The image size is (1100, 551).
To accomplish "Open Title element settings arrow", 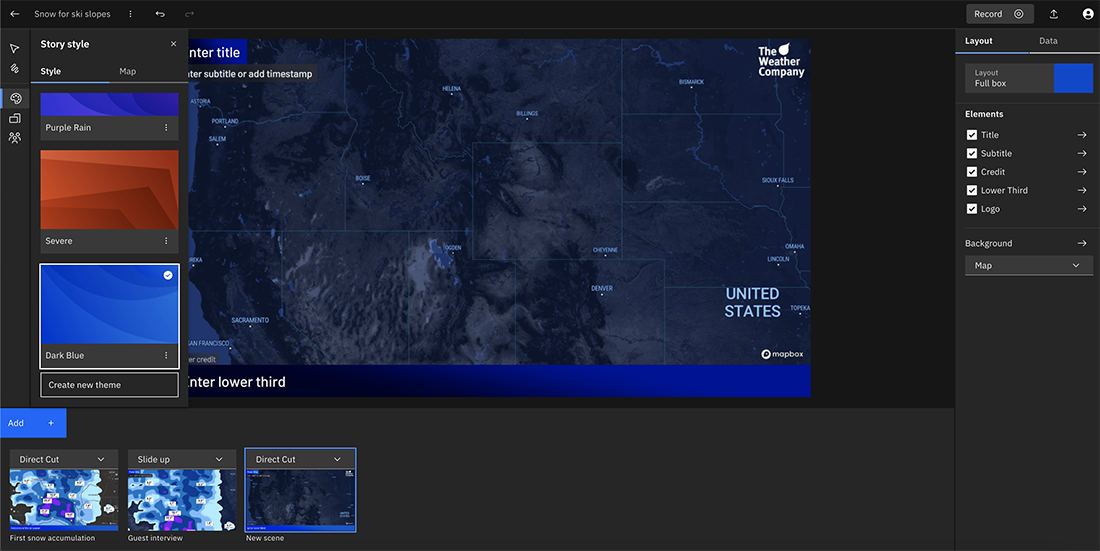I will click(1082, 135).
